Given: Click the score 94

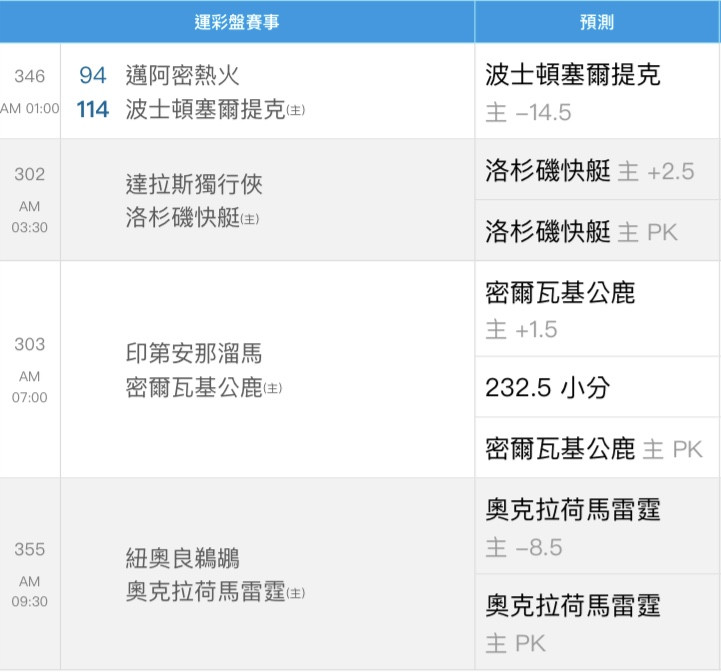Looking at the screenshot, I should coord(93,75).
